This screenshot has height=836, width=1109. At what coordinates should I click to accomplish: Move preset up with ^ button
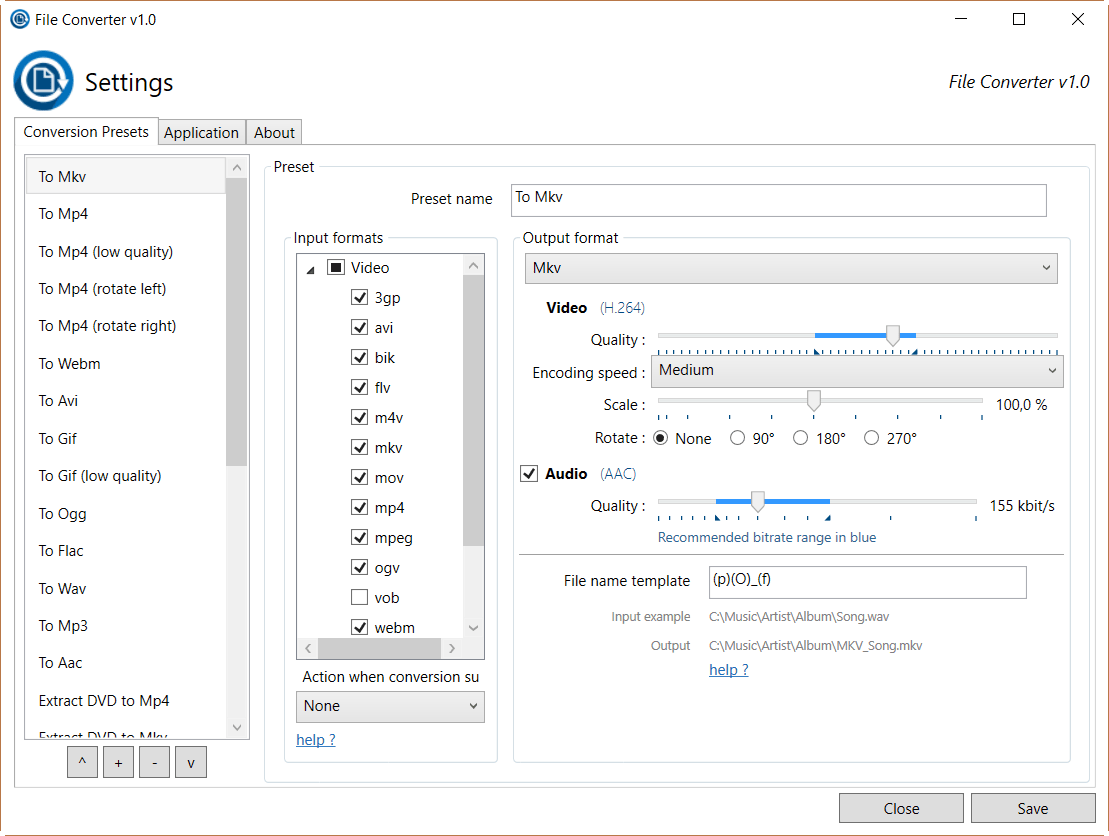click(x=82, y=763)
